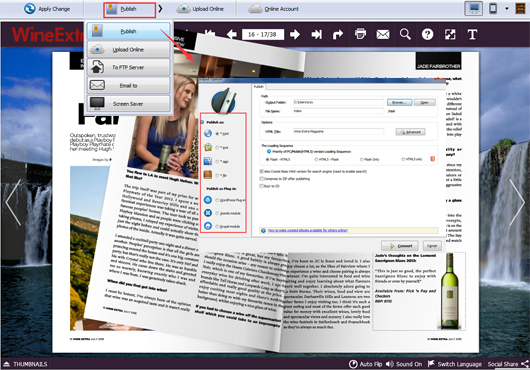Go to next page with right arrow icon
Image resolution: width=530 pixels, height=370 pixels.
point(295,34)
